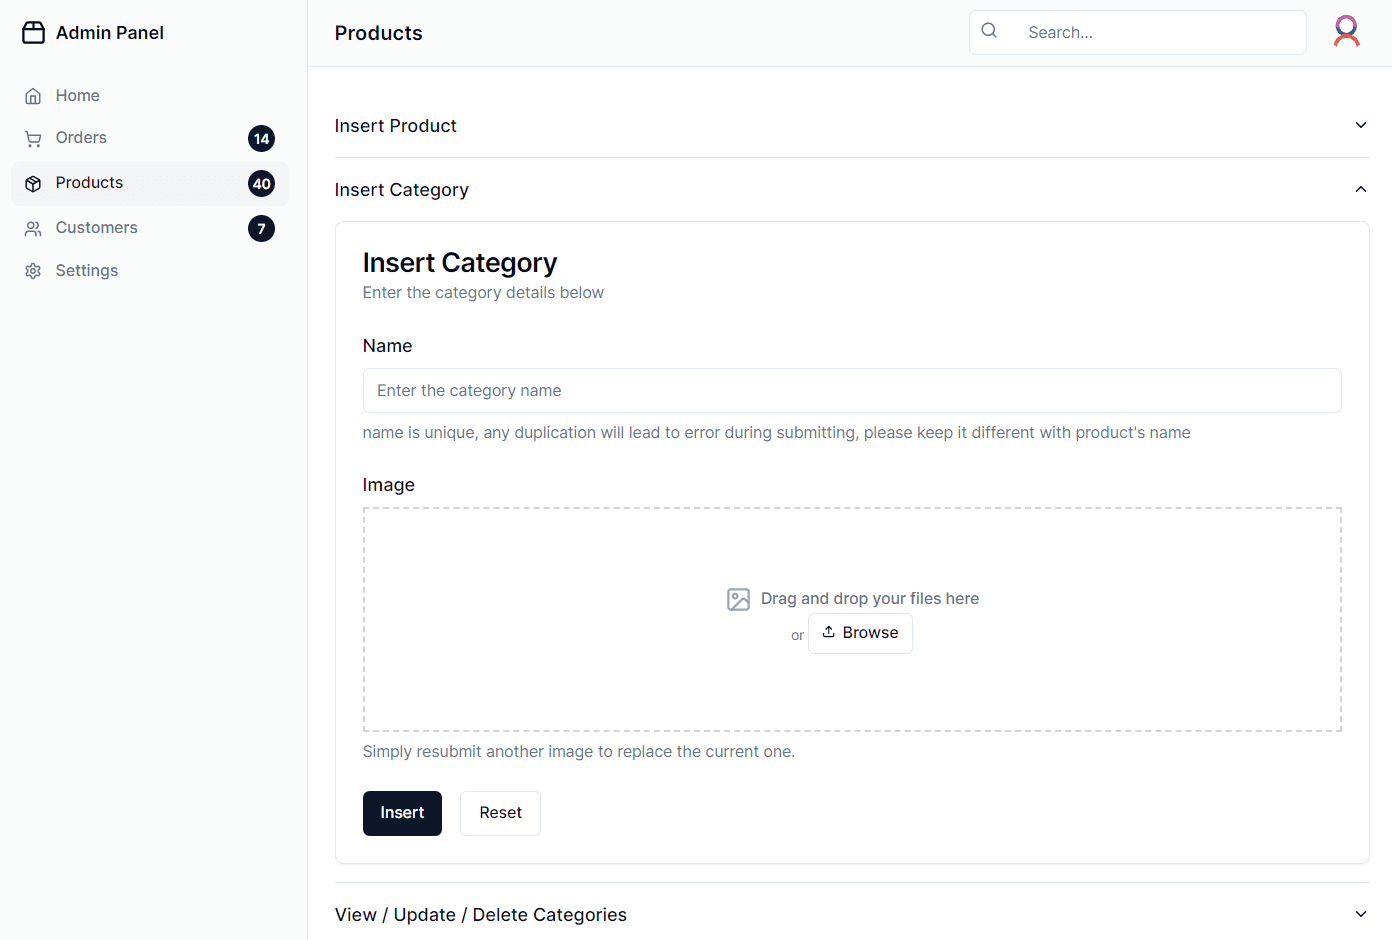Click the Home house icon

point(33,96)
